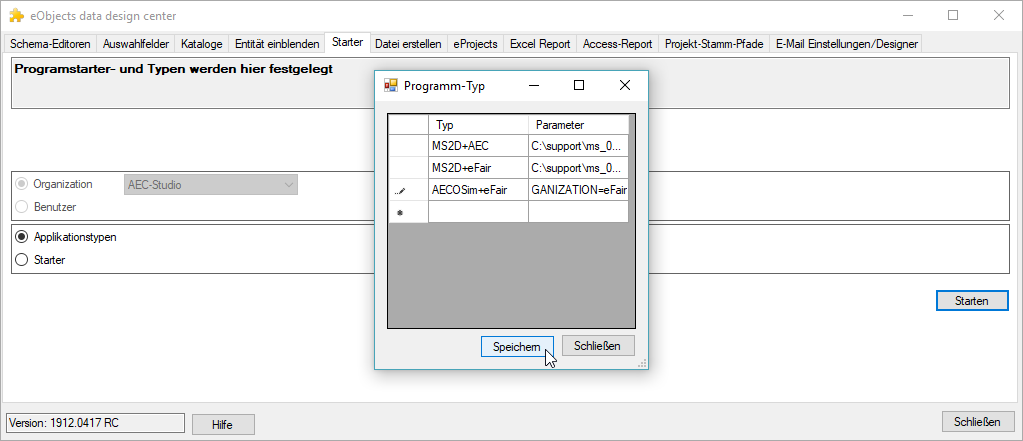Switch to the Schema-Editoren tab

coord(50,44)
